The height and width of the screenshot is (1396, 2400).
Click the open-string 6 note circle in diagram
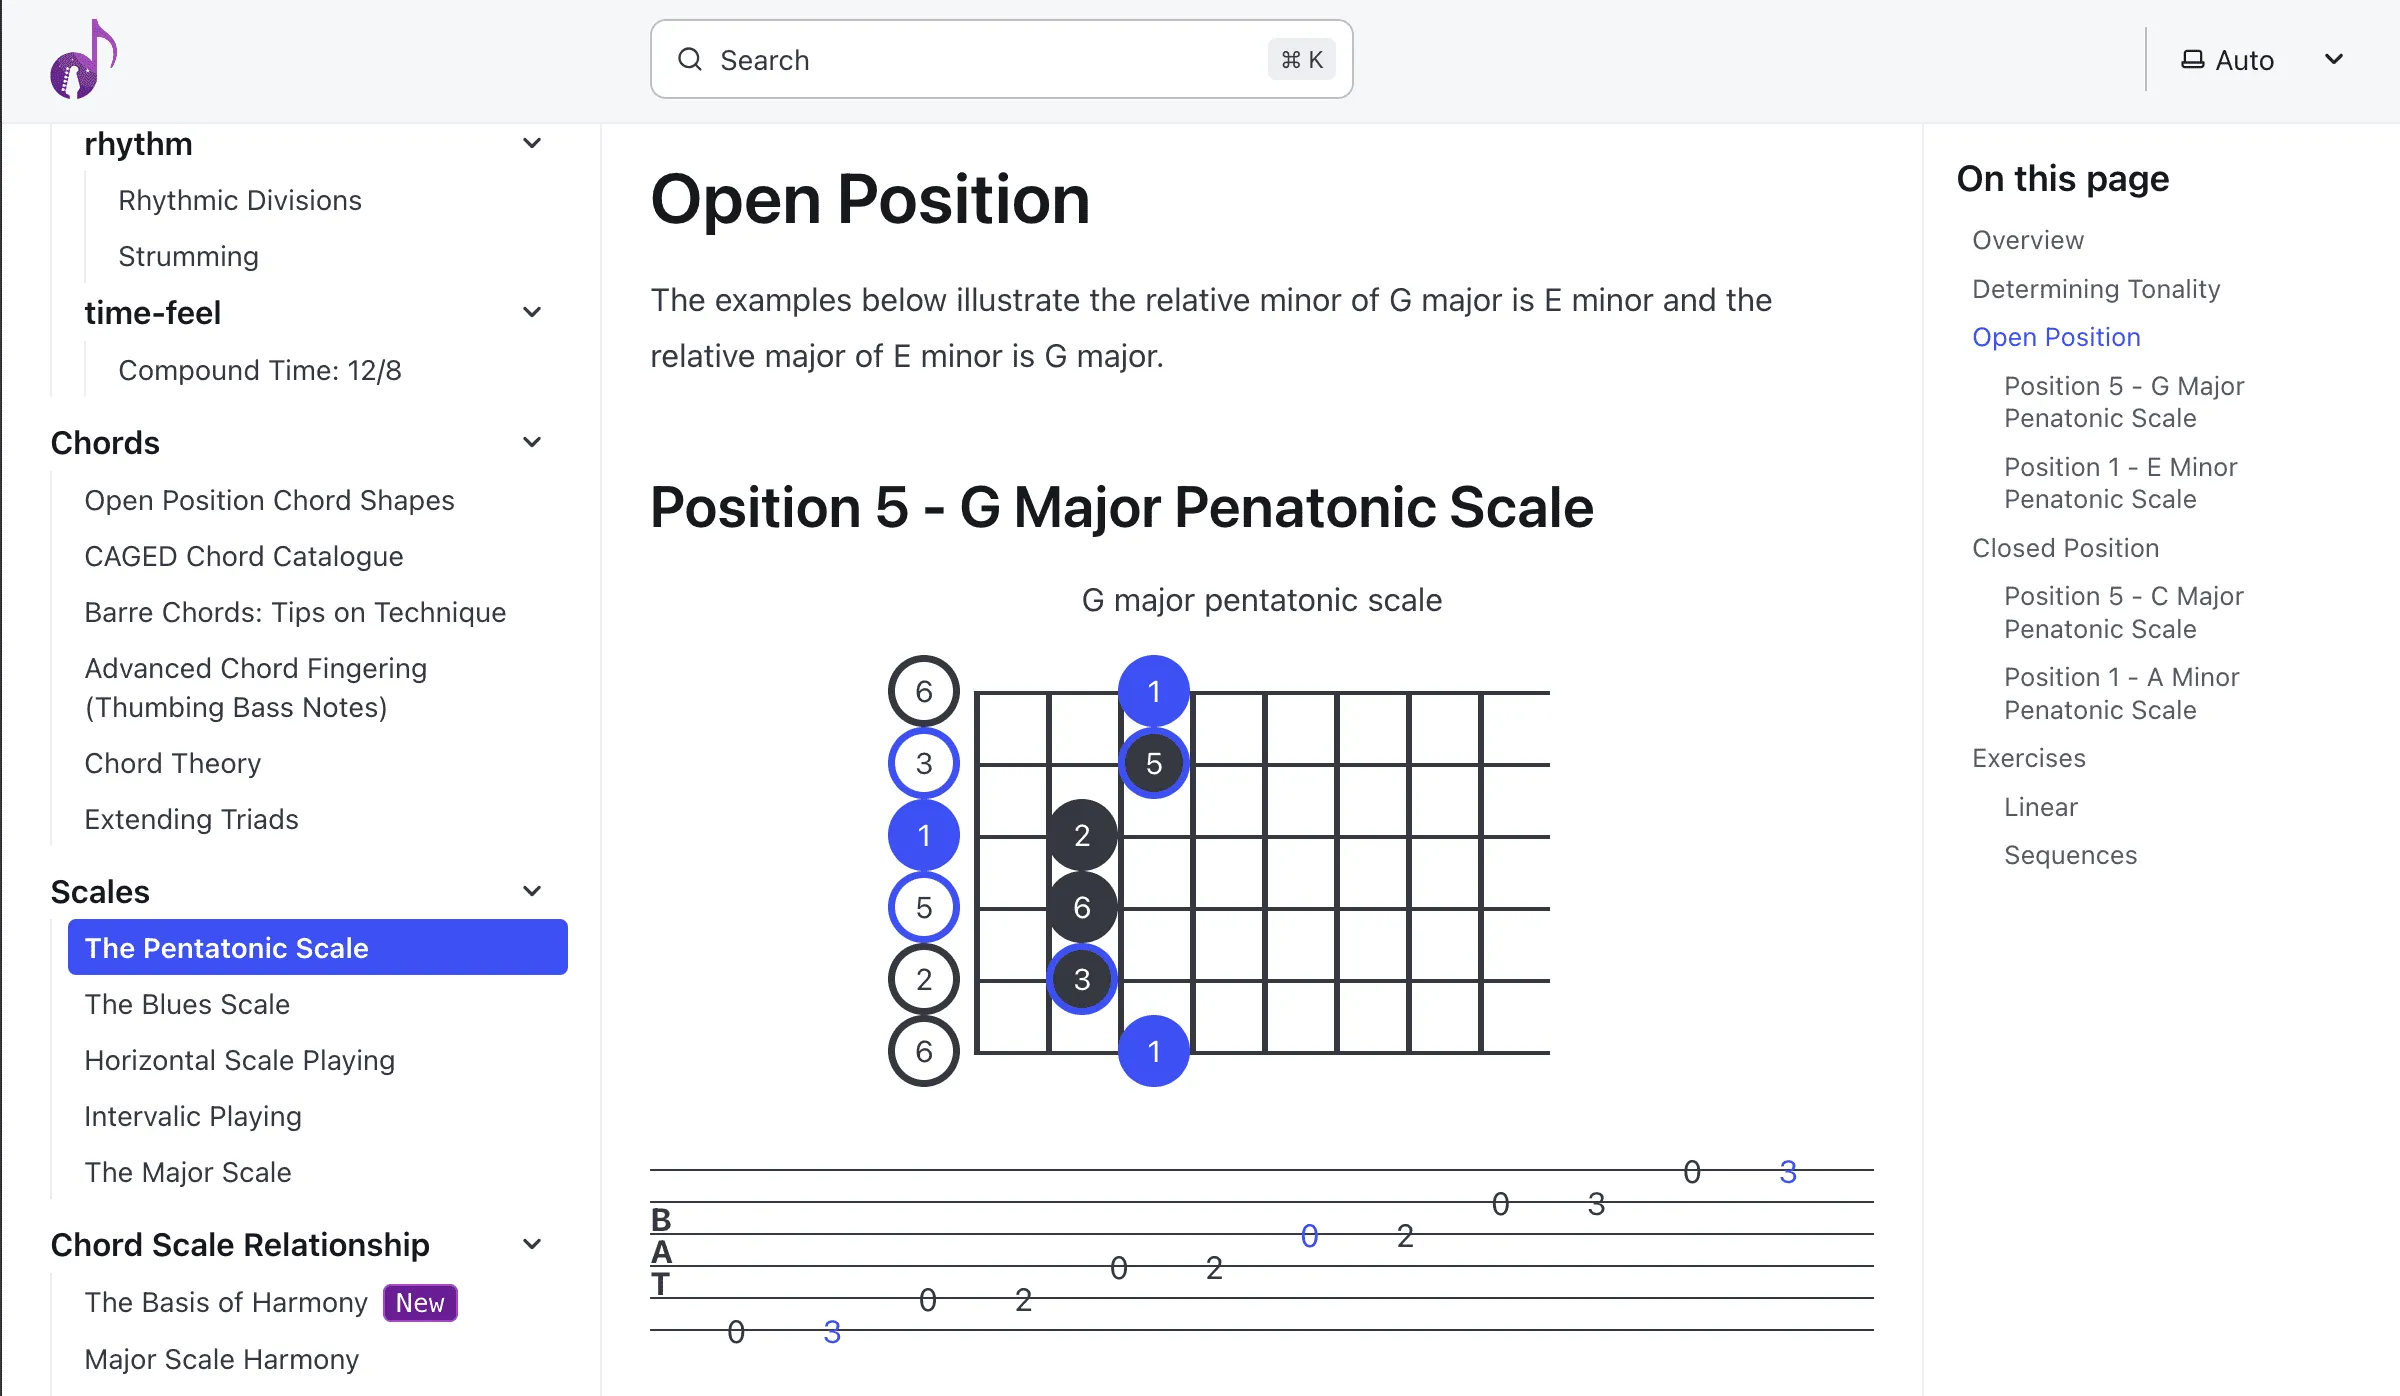(923, 690)
